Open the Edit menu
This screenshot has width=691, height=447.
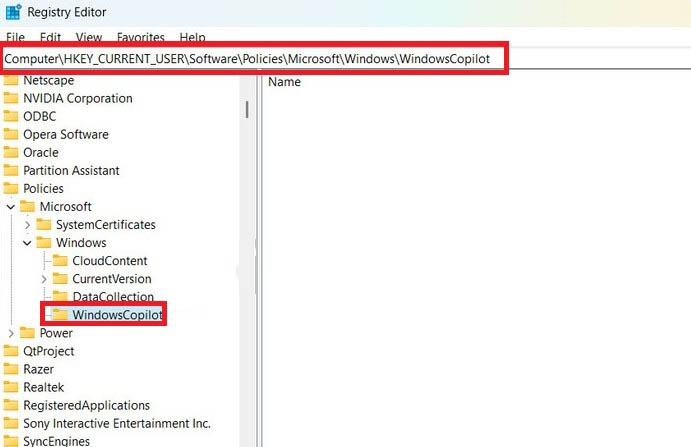tap(50, 37)
